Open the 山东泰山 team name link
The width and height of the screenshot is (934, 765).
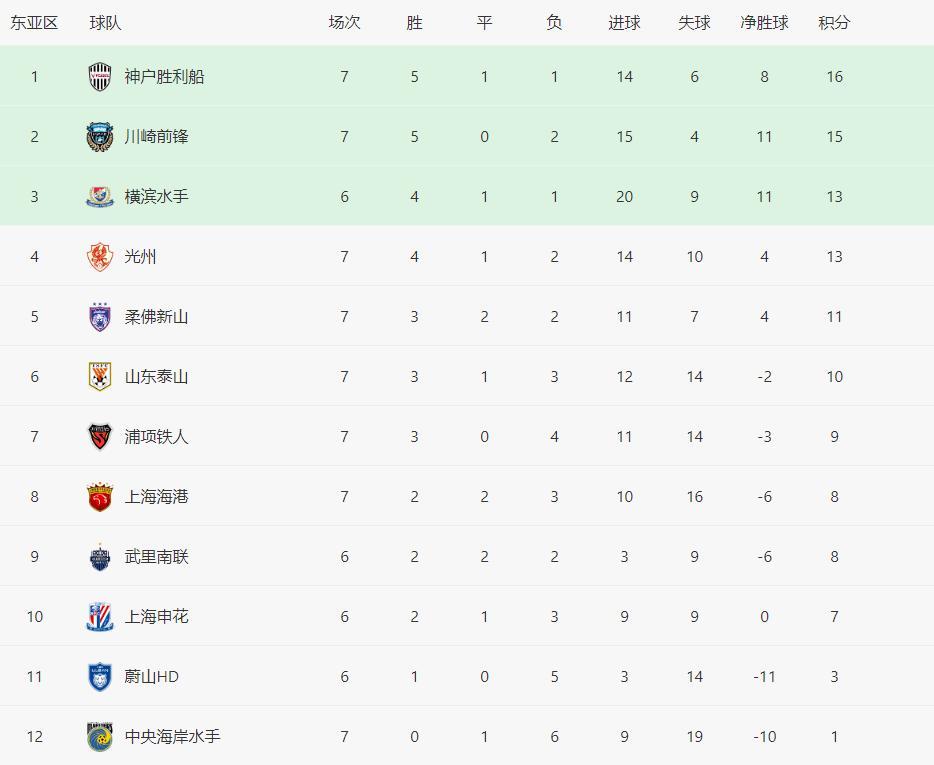point(156,377)
